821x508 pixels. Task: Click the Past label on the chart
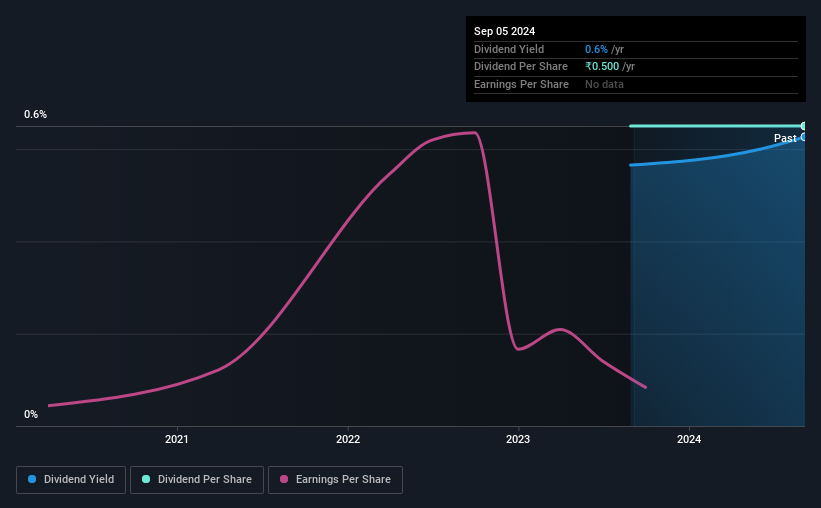pyautogui.click(x=785, y=138)
